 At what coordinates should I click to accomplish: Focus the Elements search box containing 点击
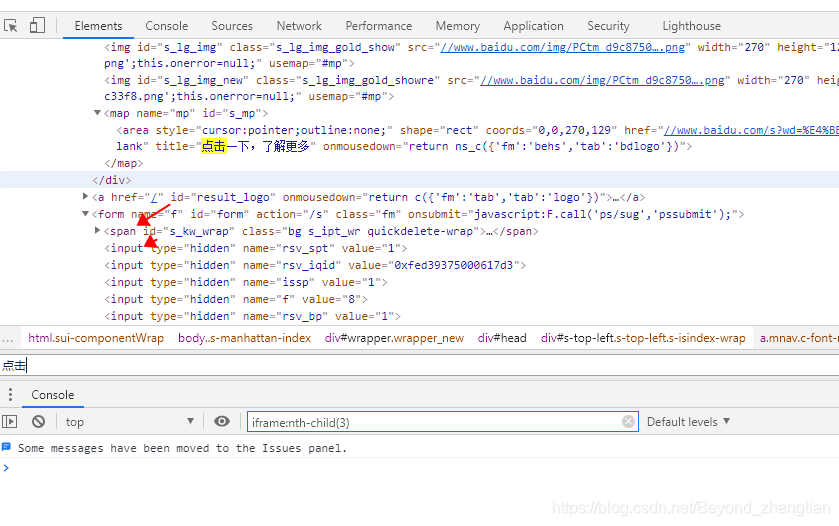click(420, 365)
